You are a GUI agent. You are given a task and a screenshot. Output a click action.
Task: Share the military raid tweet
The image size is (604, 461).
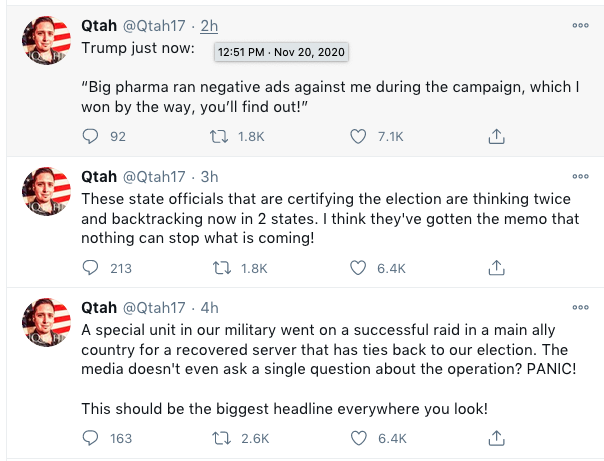pos(496,437)
